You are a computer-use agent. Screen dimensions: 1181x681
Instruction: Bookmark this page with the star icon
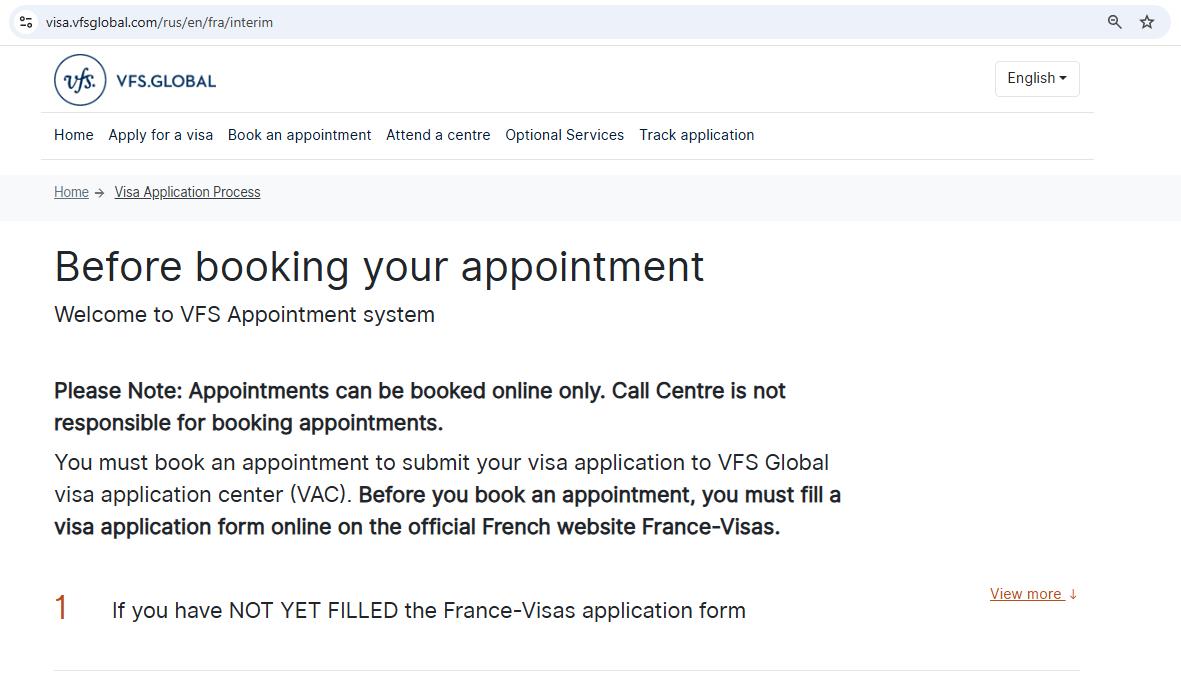[x=1146, y=21]
